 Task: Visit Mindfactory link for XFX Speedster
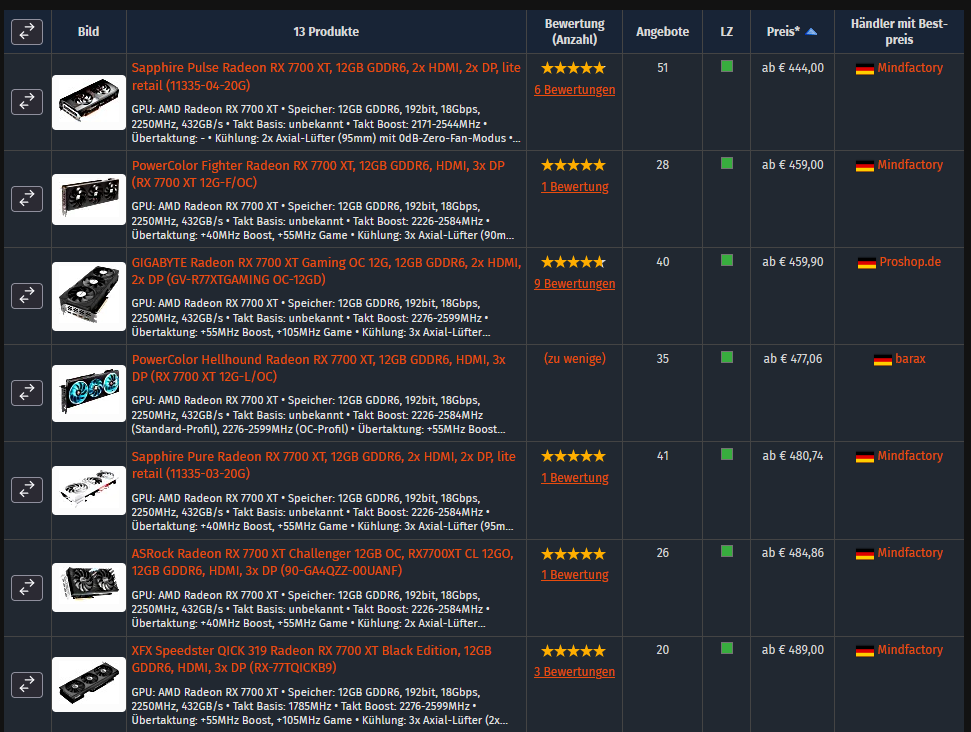coord(910,650)
